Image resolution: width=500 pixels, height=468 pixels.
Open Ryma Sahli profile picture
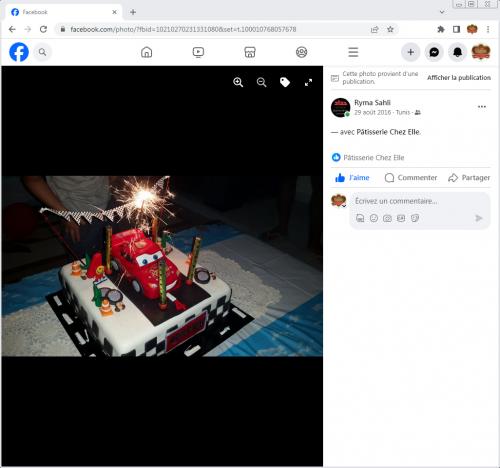340,107
